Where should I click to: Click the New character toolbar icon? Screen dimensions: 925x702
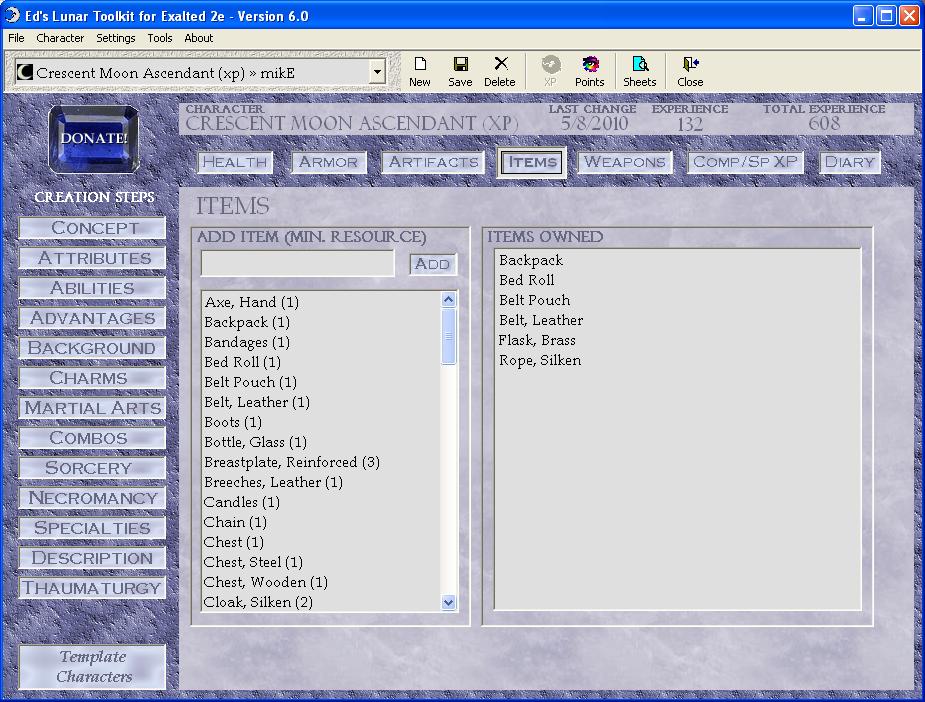click(419, 72)
